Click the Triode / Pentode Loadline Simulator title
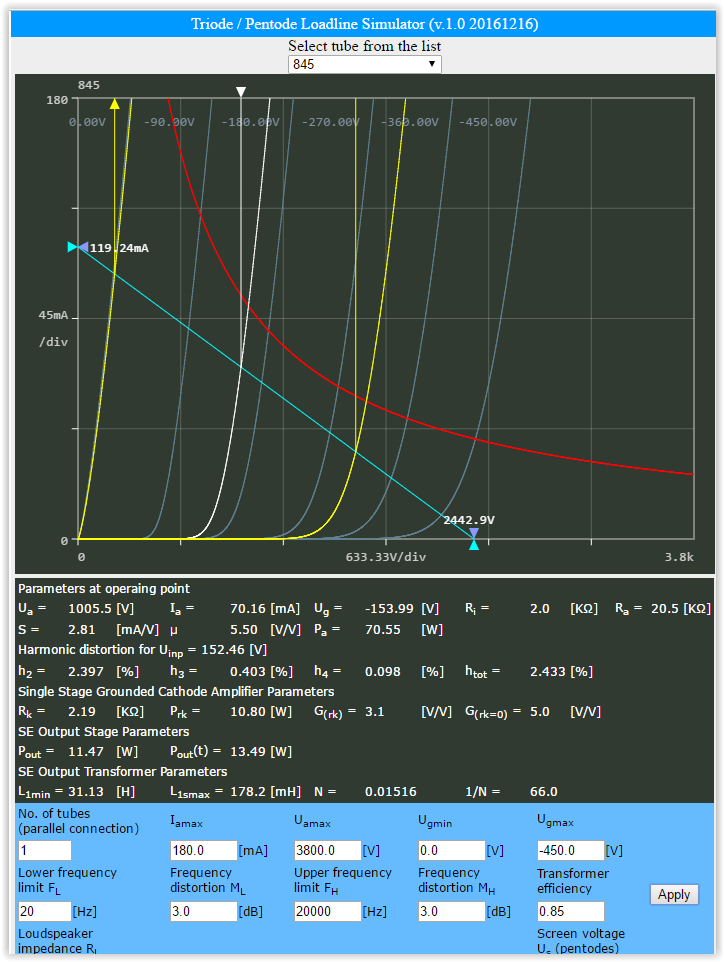This screenshot has width=724, height=962. [x=364, y=24]
